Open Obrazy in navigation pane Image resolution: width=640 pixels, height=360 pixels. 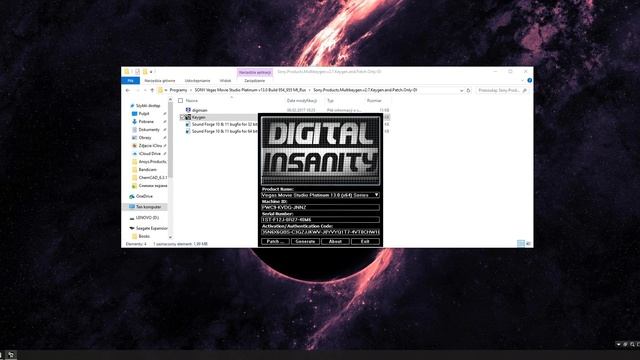(x=144, y=138)
